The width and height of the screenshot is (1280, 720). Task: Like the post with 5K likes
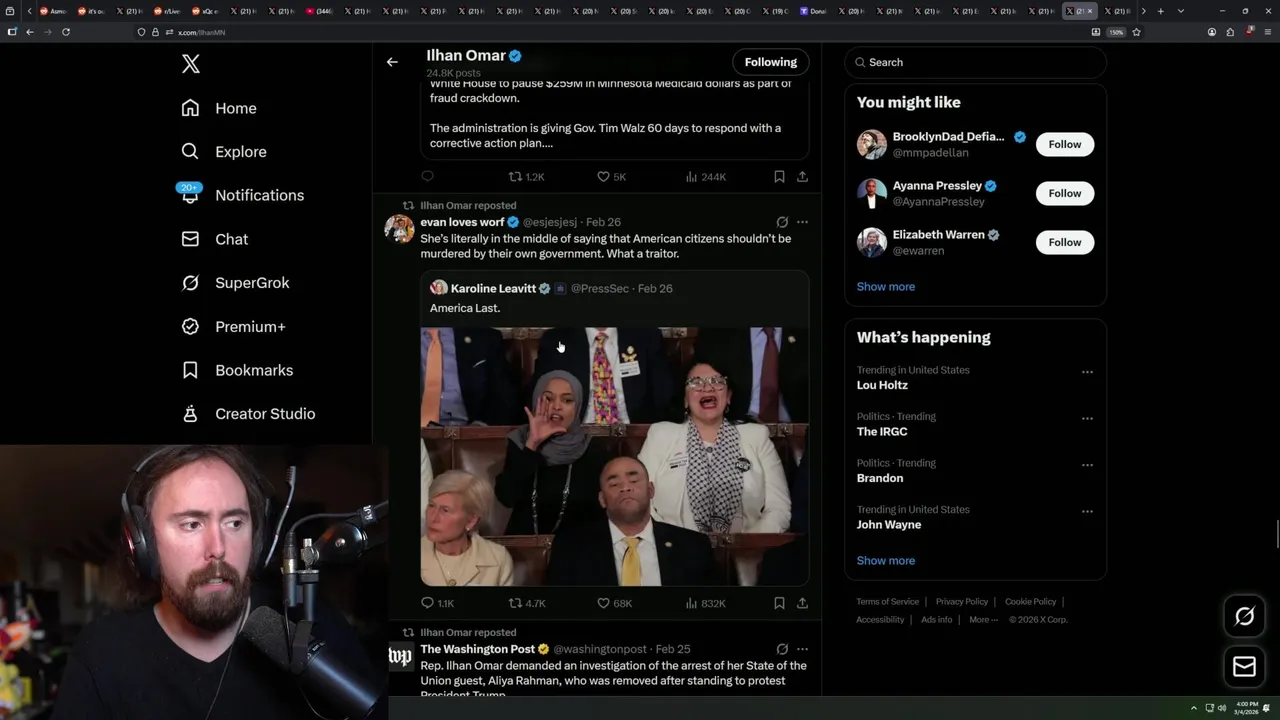tap(611, 176)
